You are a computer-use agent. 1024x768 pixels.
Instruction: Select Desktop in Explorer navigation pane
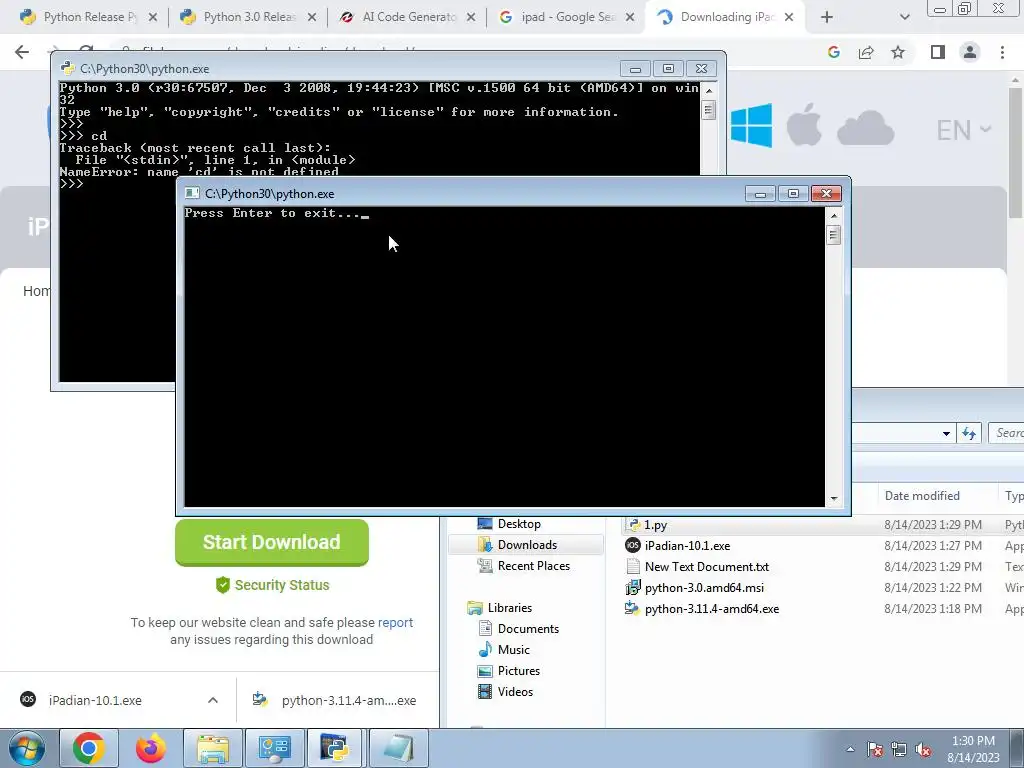[x=519, y=524]
